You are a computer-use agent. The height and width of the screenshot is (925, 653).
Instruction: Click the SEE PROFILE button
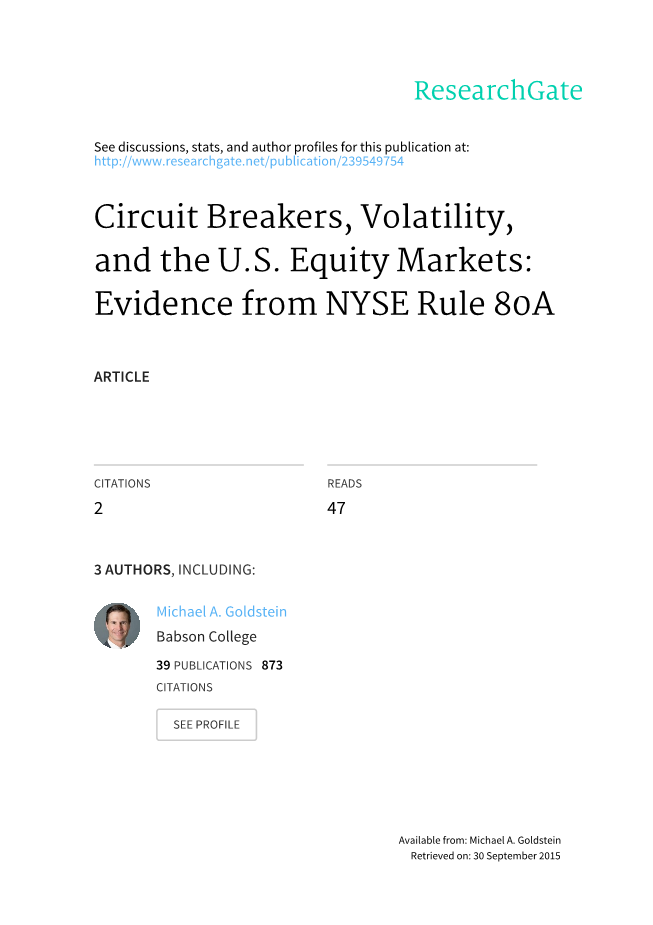point(206,724)
